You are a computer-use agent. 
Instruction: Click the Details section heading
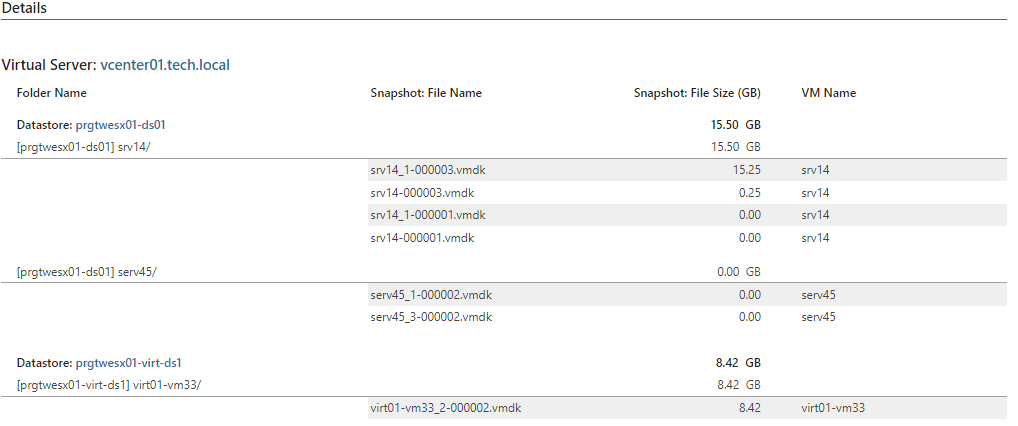tap(25, 9)
